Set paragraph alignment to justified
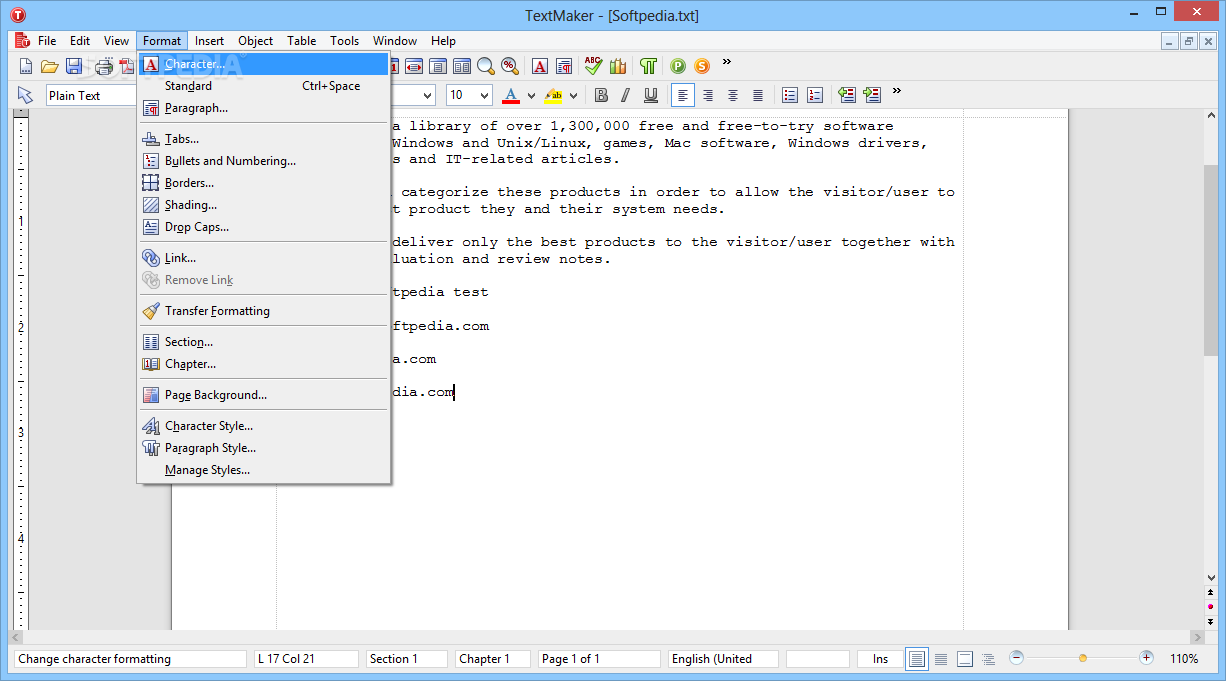 (x=758, y=95)
